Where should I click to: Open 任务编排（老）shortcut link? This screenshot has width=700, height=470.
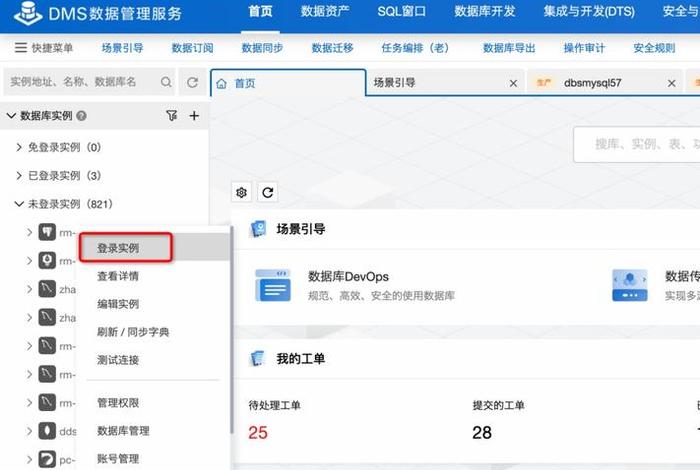point(415,48)
